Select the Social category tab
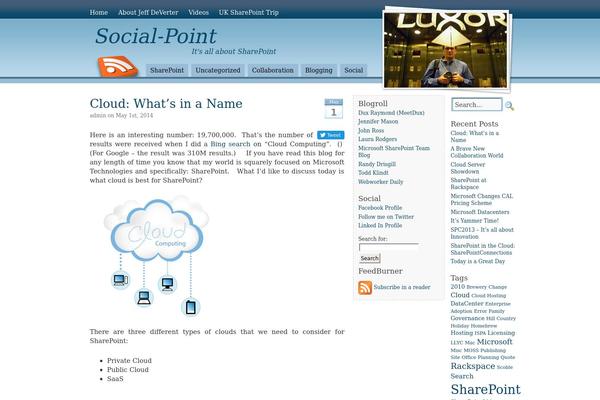This screenshot has height=400, width=600. [x=354, y=70]
